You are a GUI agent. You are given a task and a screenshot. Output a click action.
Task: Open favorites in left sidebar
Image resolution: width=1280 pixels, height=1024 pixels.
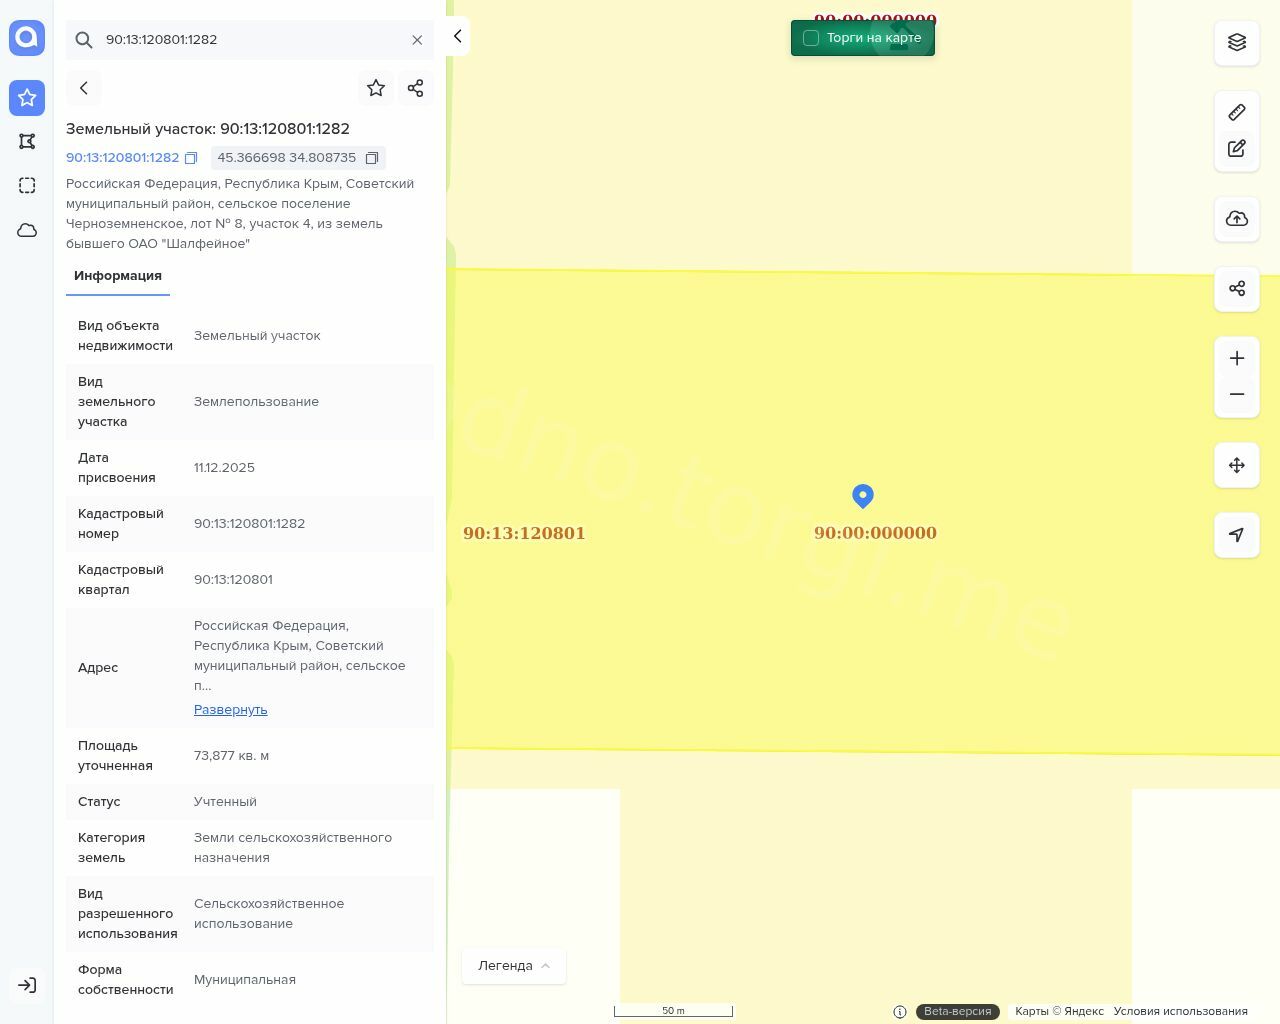pyautogui.click(x=27, y=98)
